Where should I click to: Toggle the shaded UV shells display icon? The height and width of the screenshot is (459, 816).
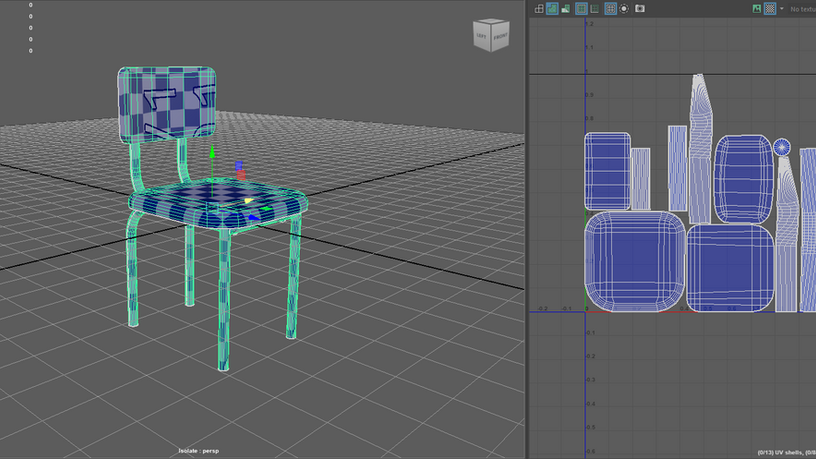point(552,8)
